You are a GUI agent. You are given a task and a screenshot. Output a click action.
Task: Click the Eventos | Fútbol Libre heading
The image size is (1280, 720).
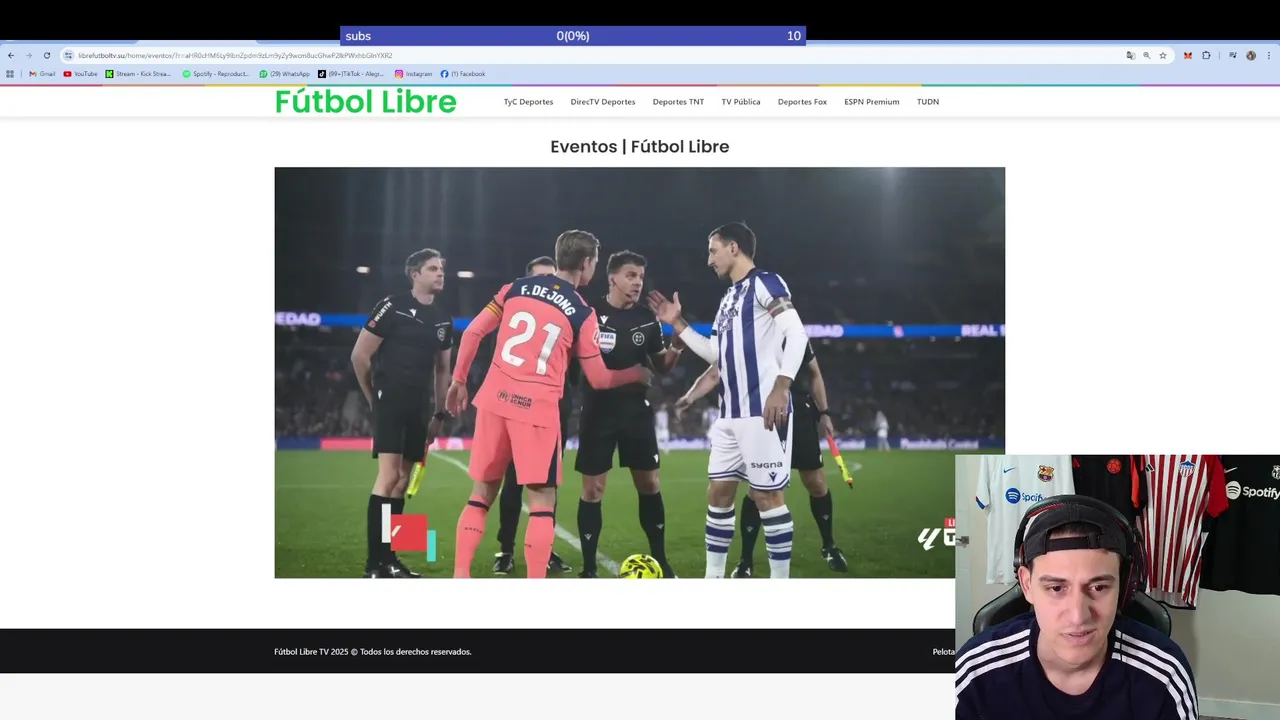[640, 146]
